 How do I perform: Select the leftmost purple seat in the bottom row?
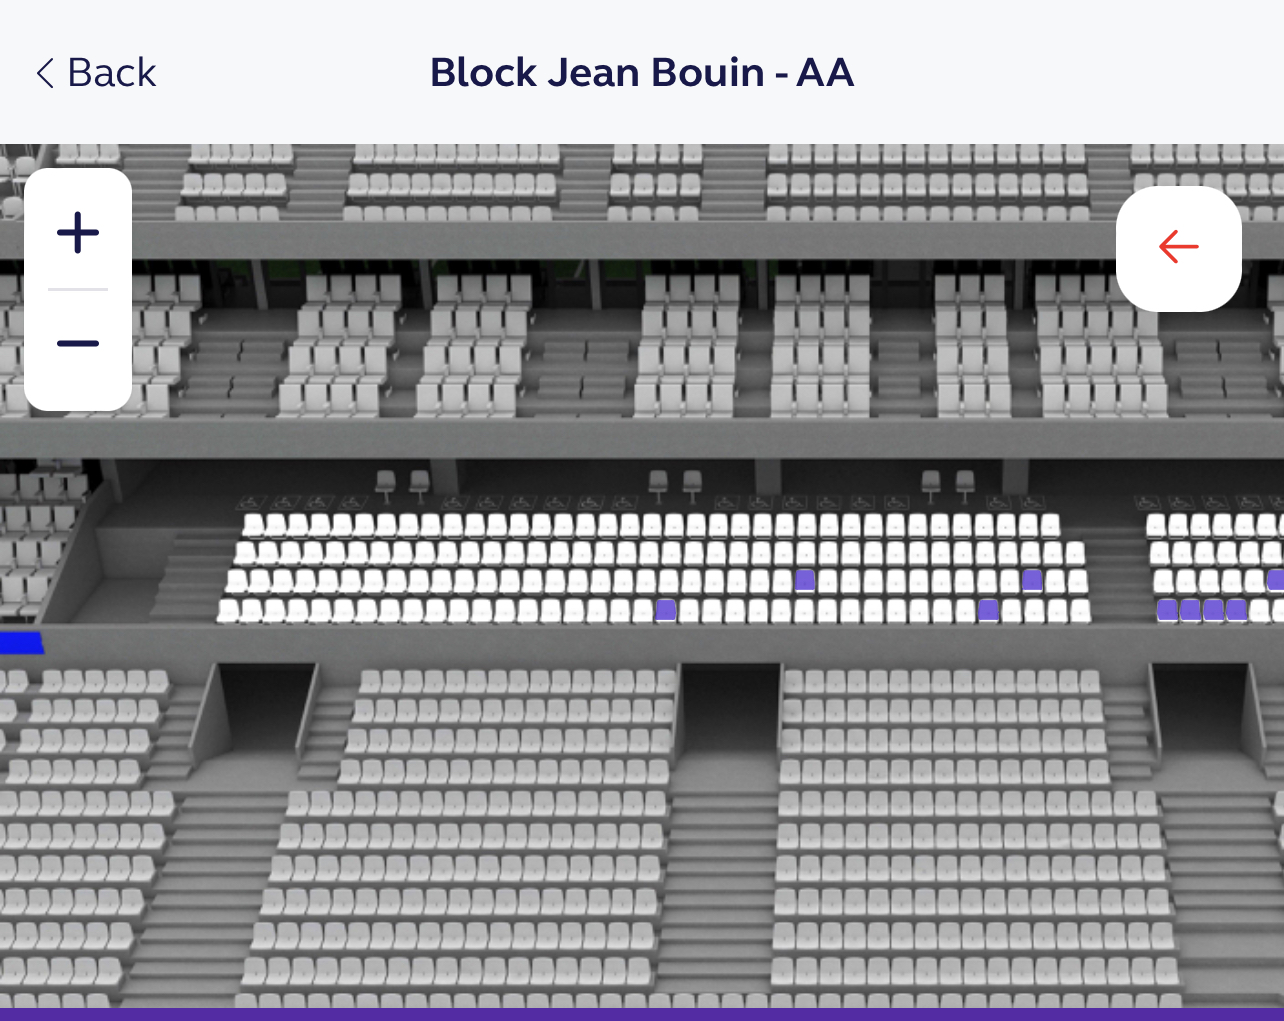click(x=666, y=609)
